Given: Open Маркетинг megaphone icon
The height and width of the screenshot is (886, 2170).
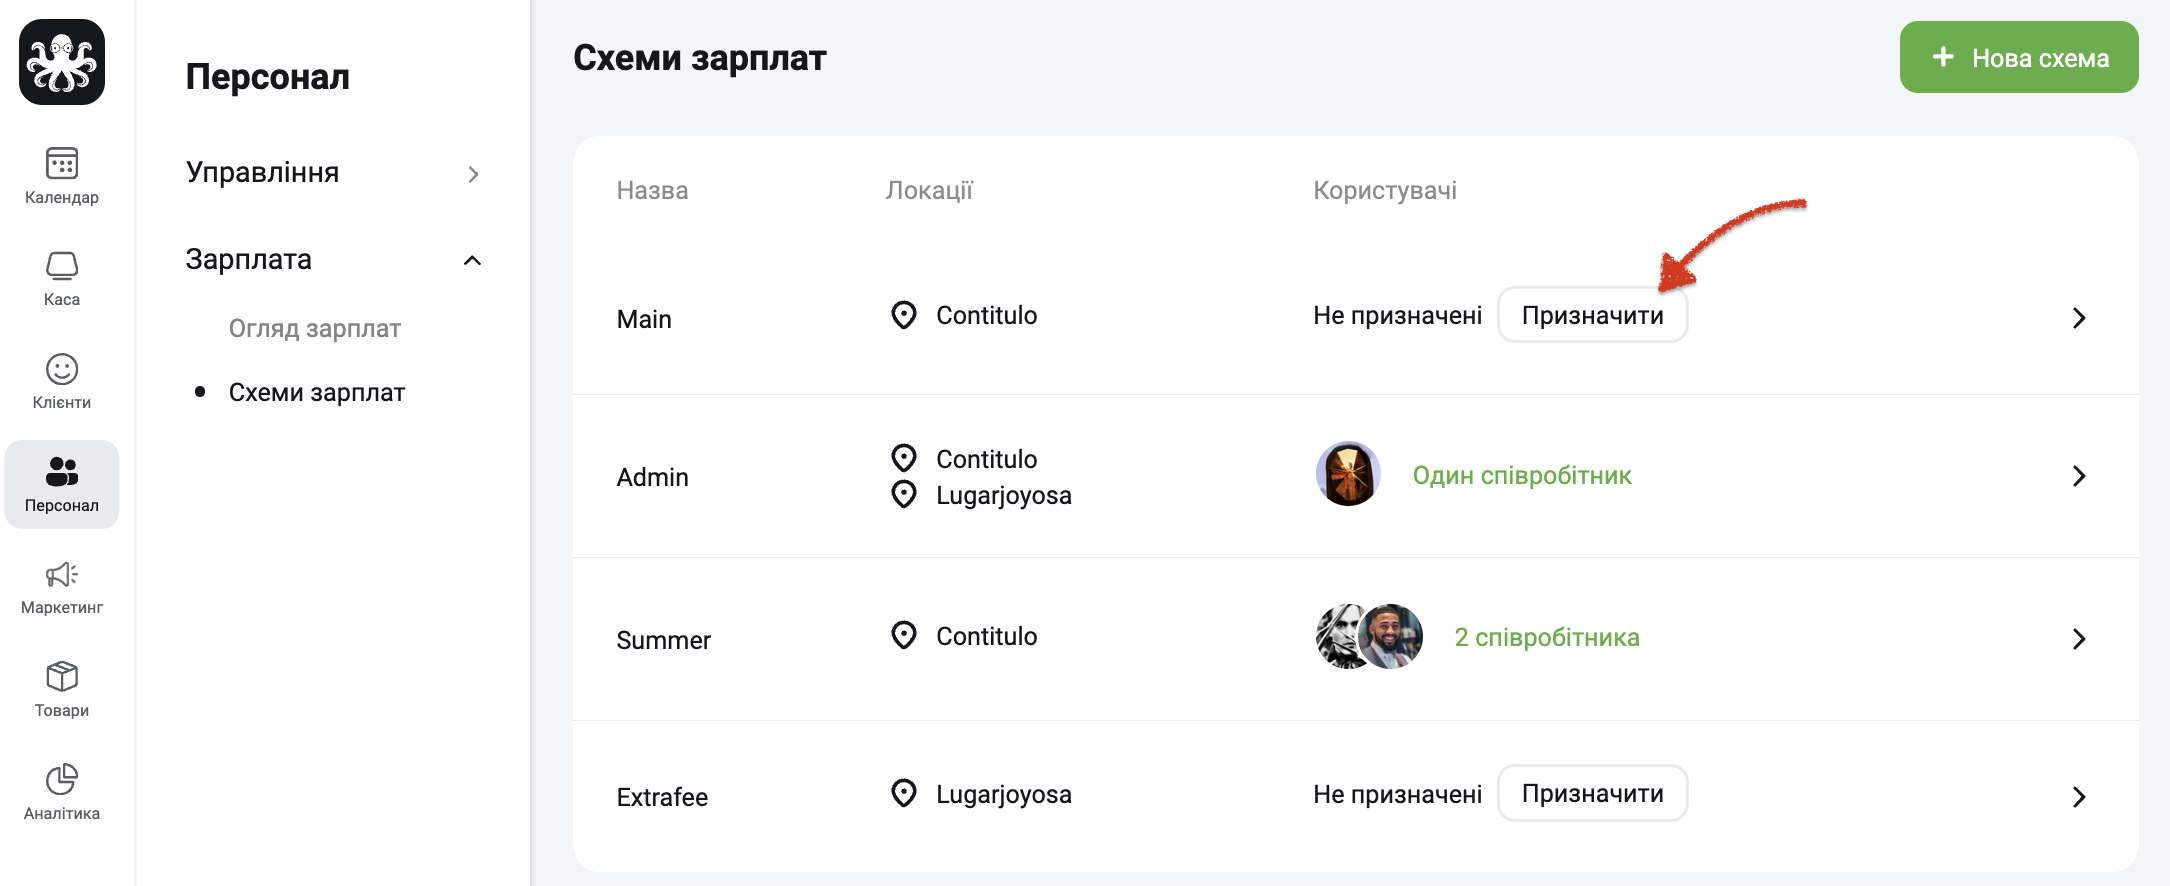Looking at the screenshot, I should click(62, 574).
